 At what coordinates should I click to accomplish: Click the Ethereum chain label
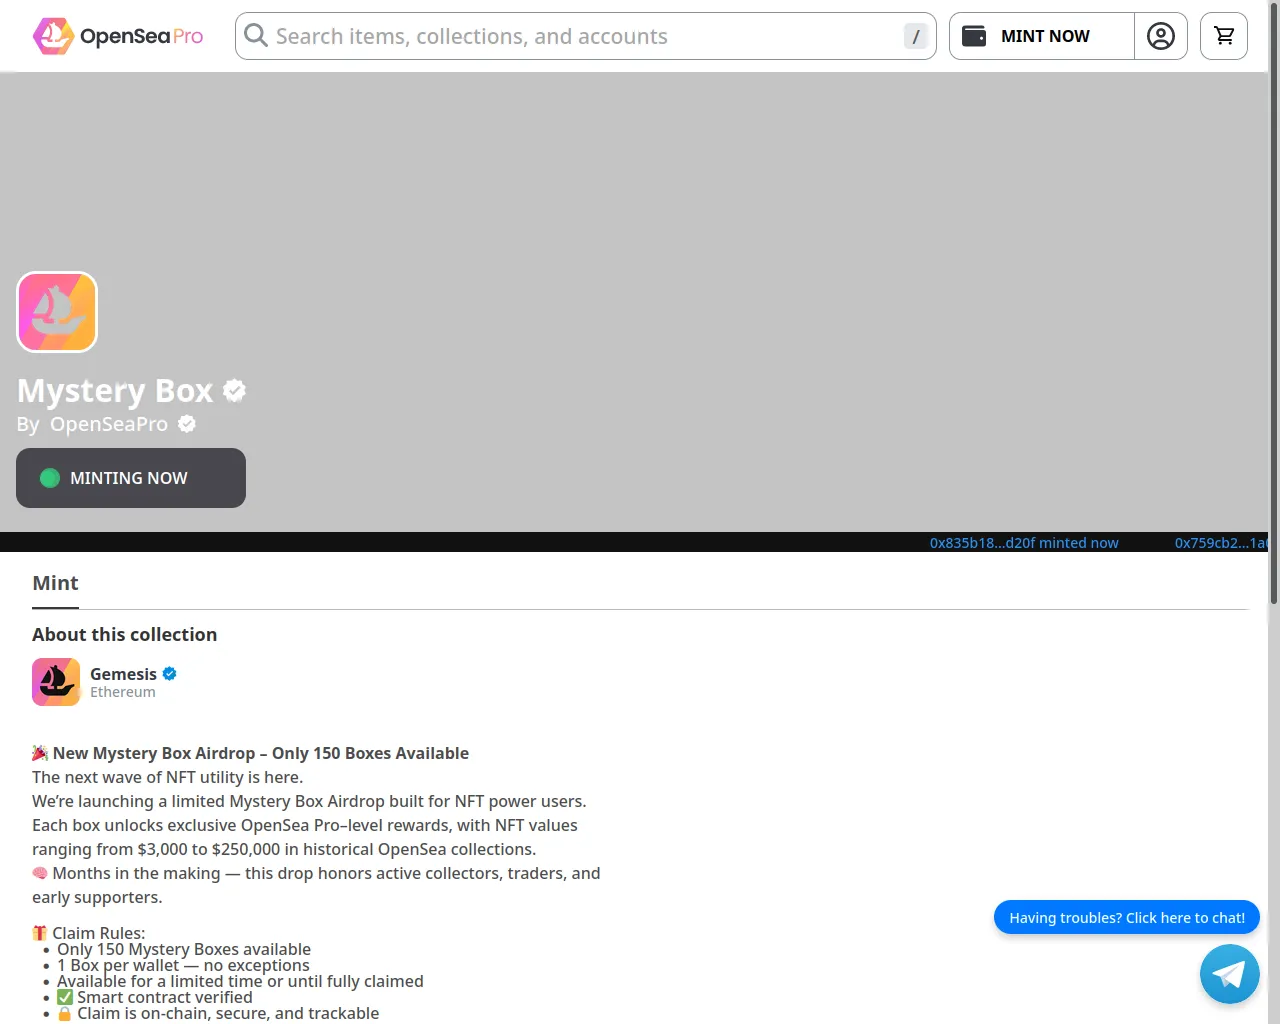123,692
